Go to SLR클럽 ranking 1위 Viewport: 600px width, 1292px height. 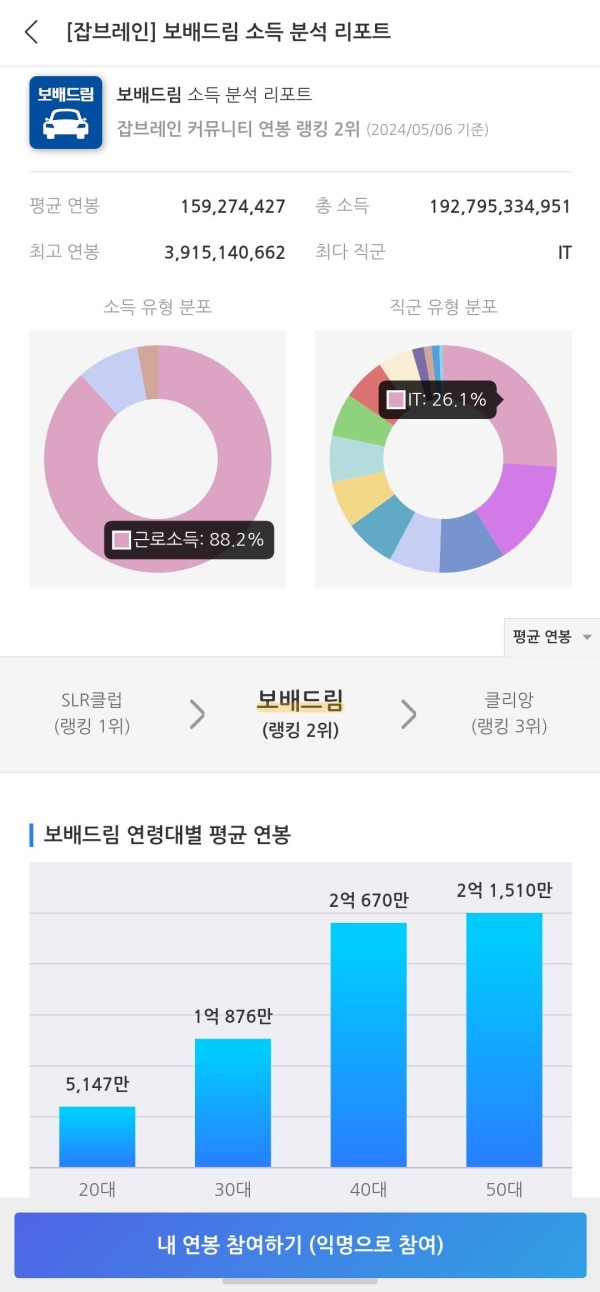click(92, 713)
